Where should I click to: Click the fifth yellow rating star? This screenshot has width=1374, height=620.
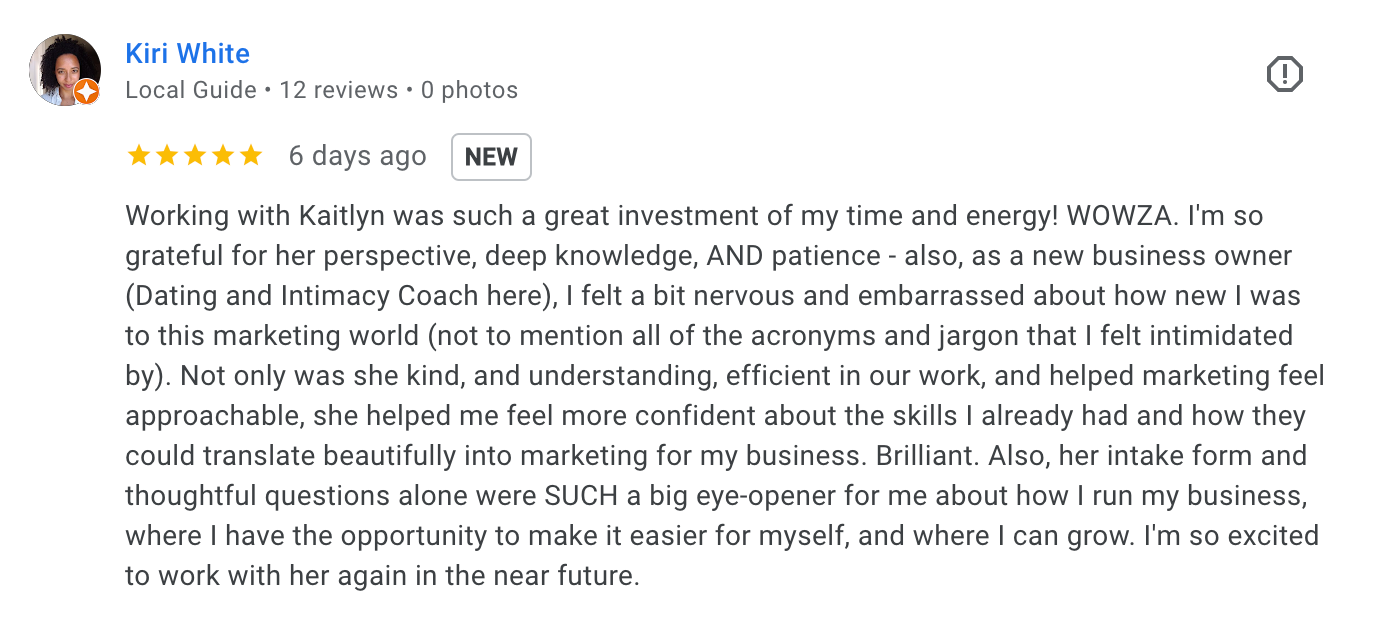coord(250,156)
